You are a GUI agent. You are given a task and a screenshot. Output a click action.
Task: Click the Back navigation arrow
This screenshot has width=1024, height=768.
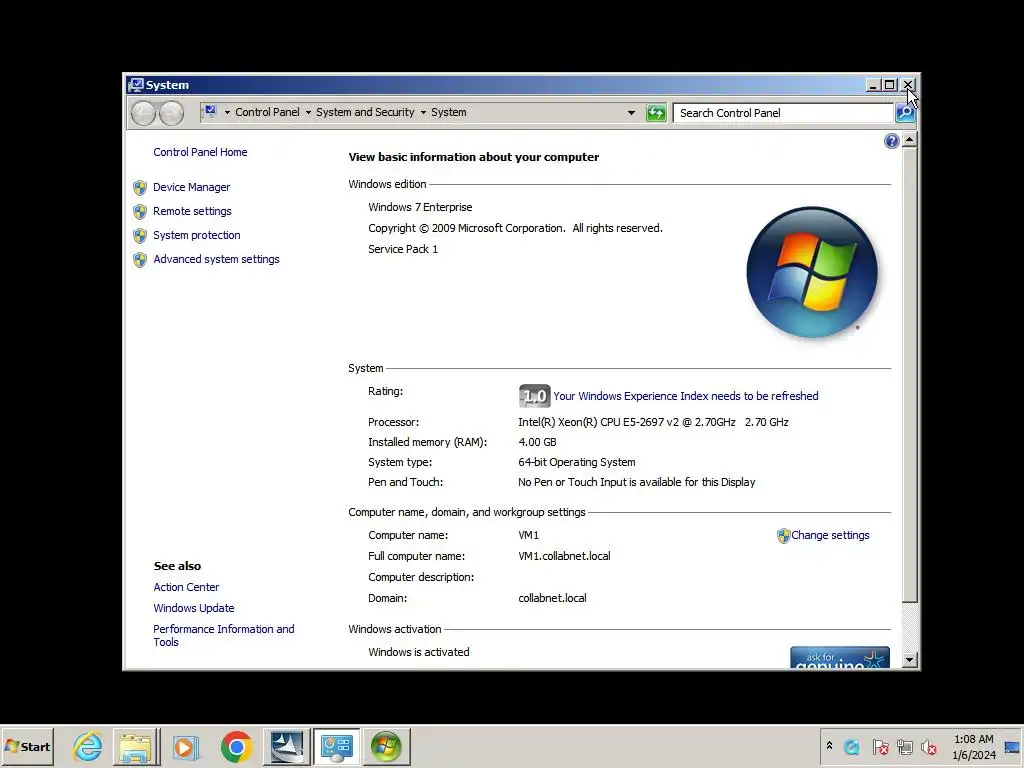[143, 113]
